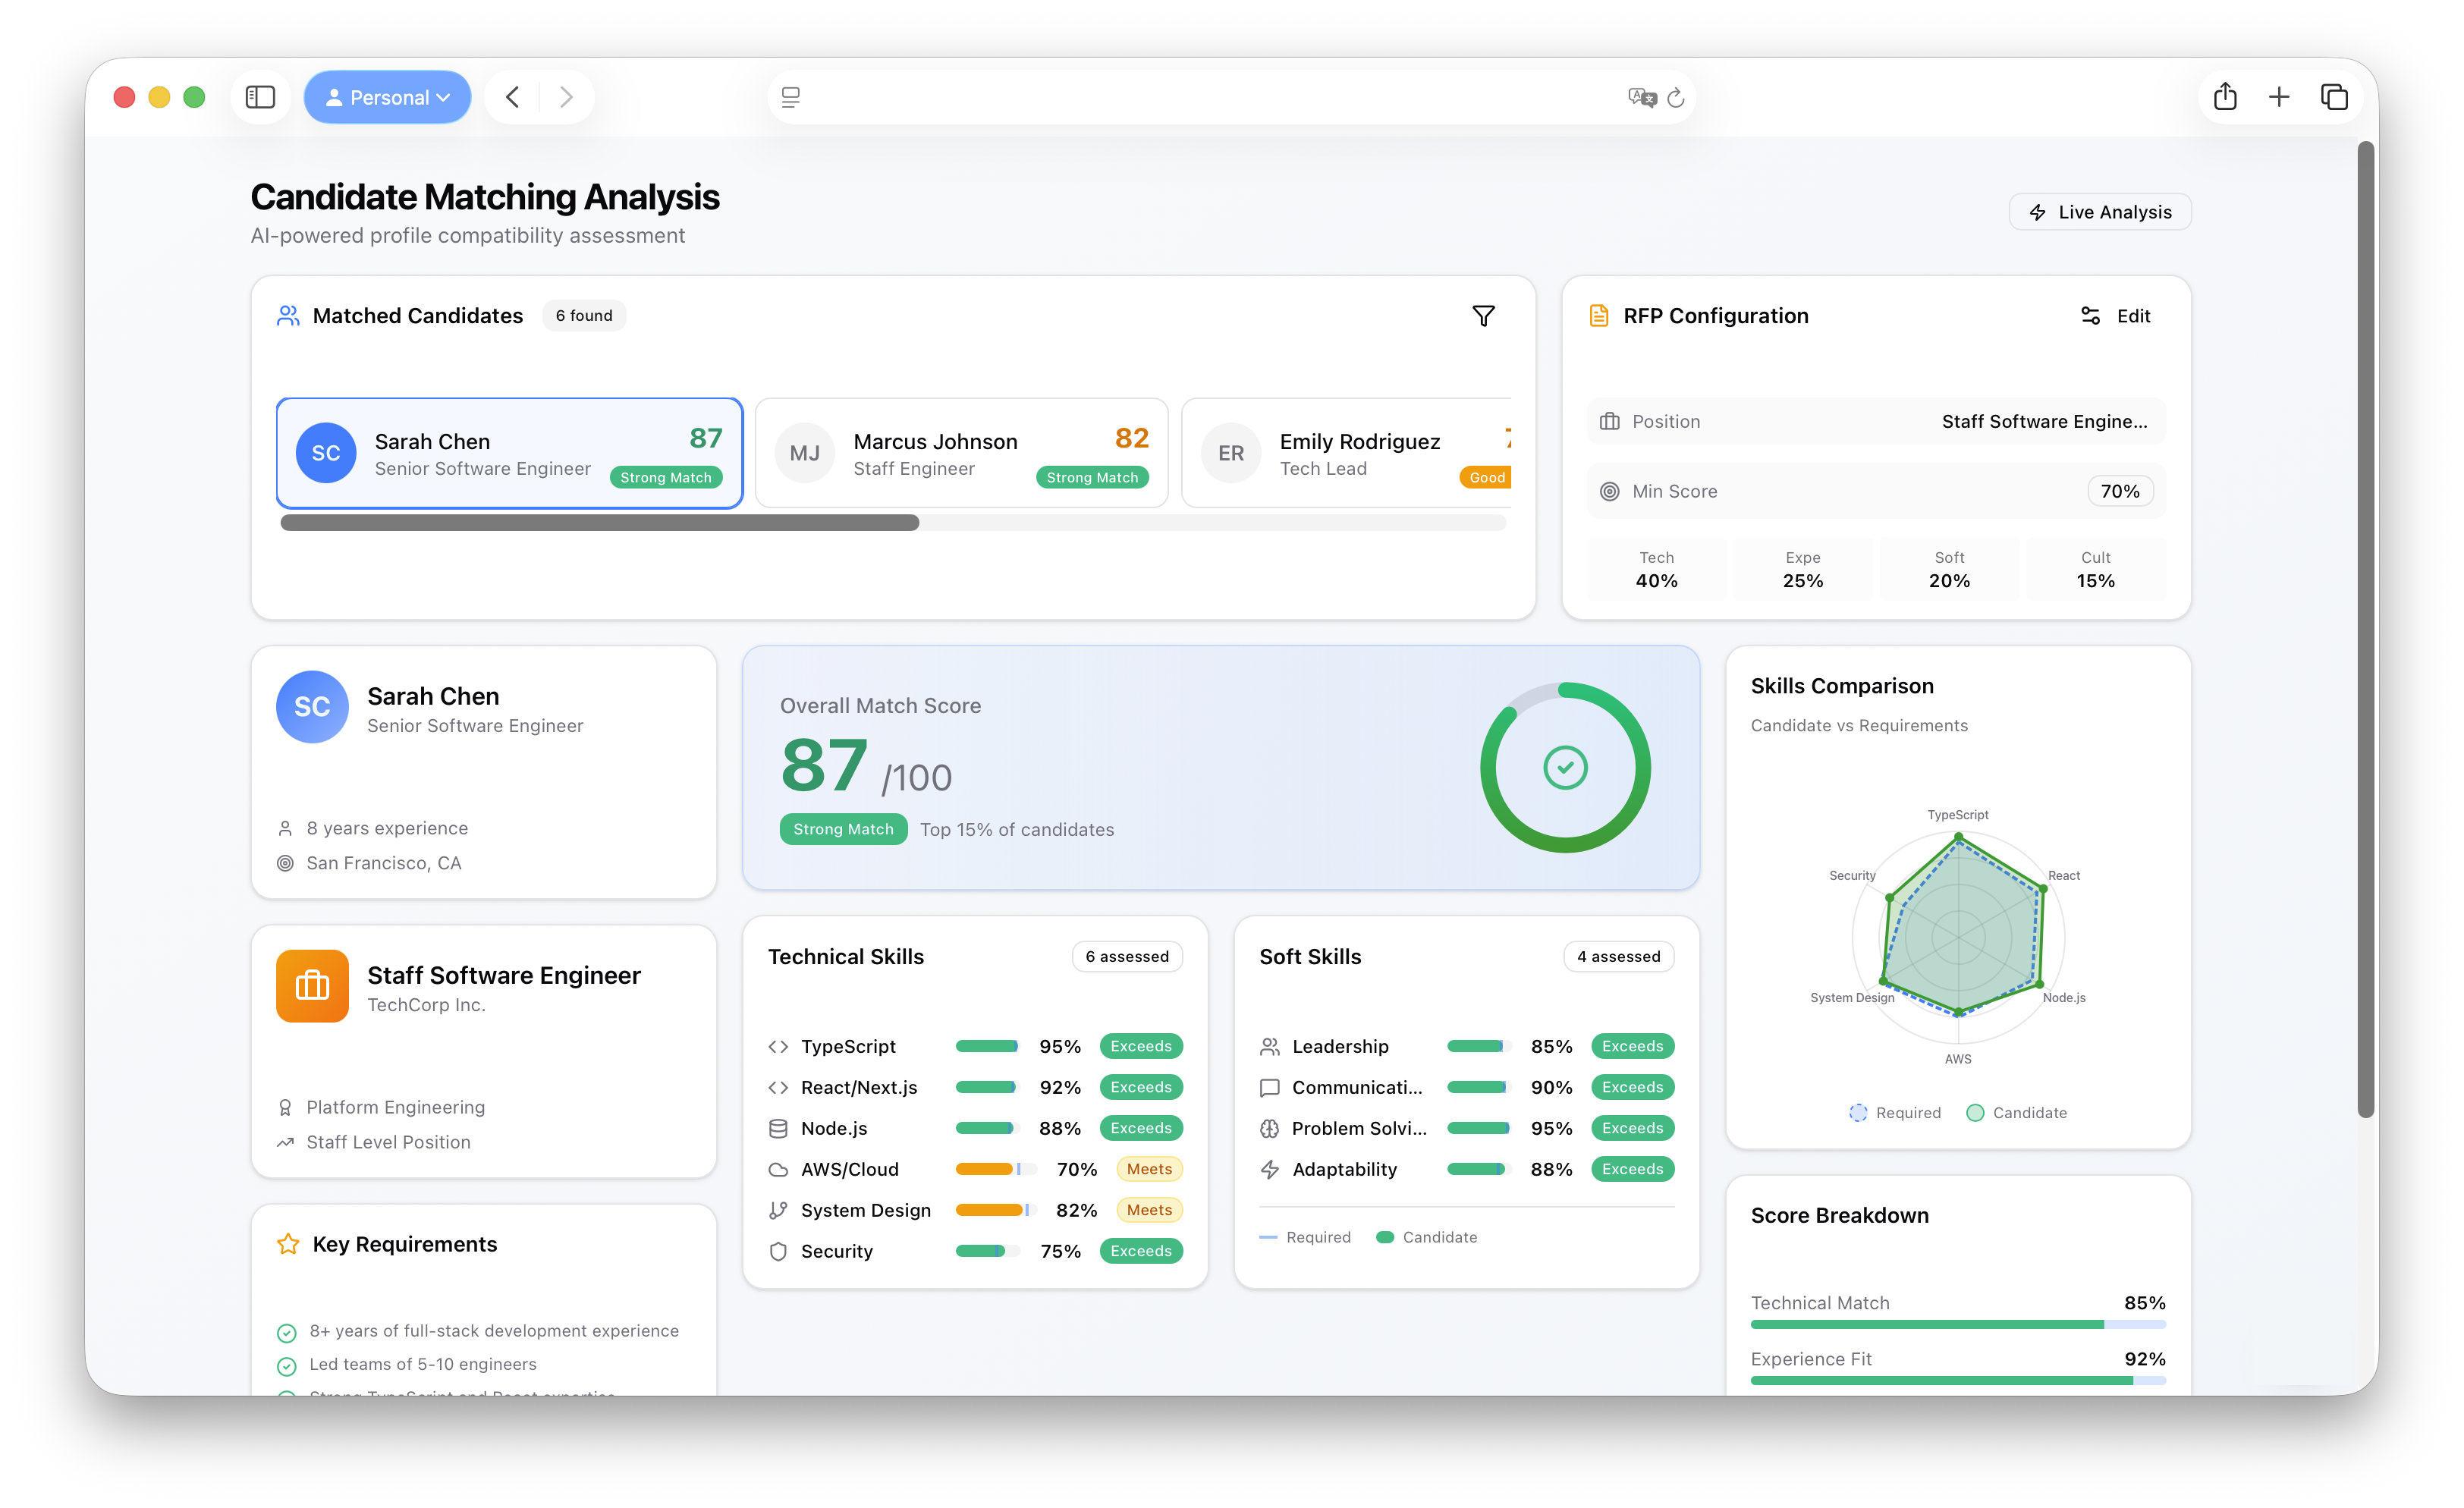Select the Cult 15% weighting tab

pyautogui.click(x=2095, y=569)
